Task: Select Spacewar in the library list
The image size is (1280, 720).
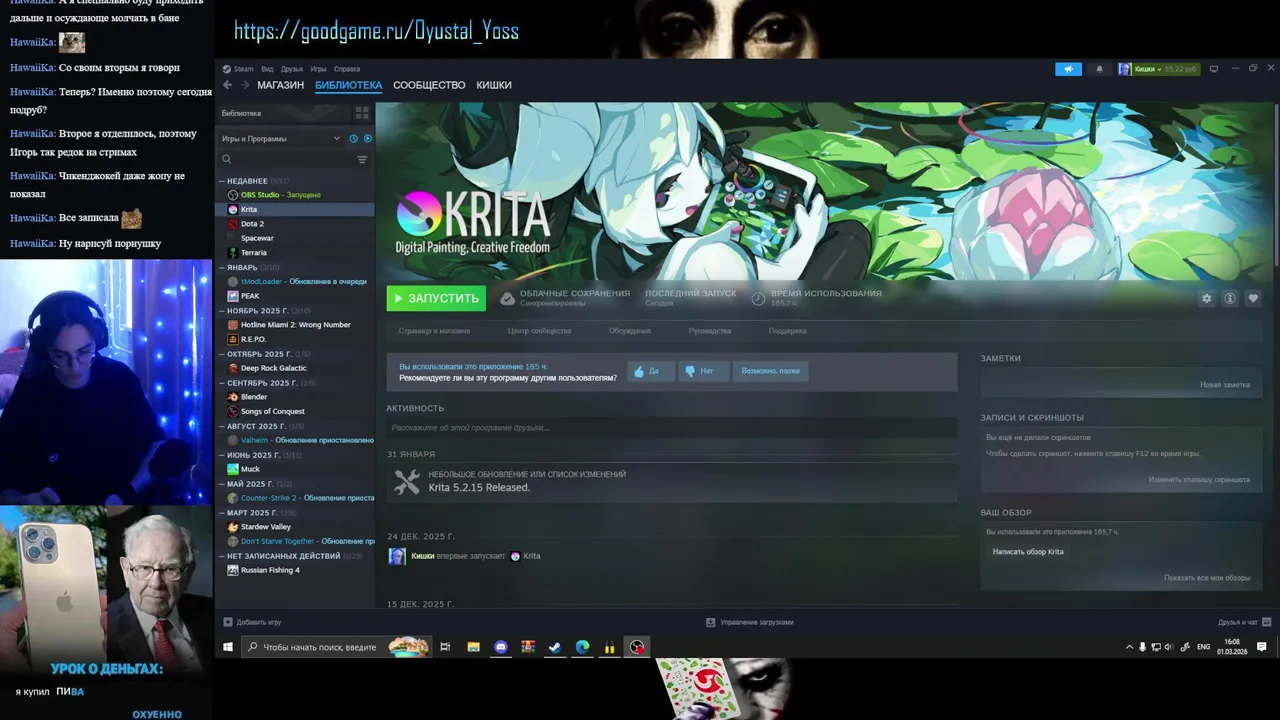Action: [x=295, y=238]
